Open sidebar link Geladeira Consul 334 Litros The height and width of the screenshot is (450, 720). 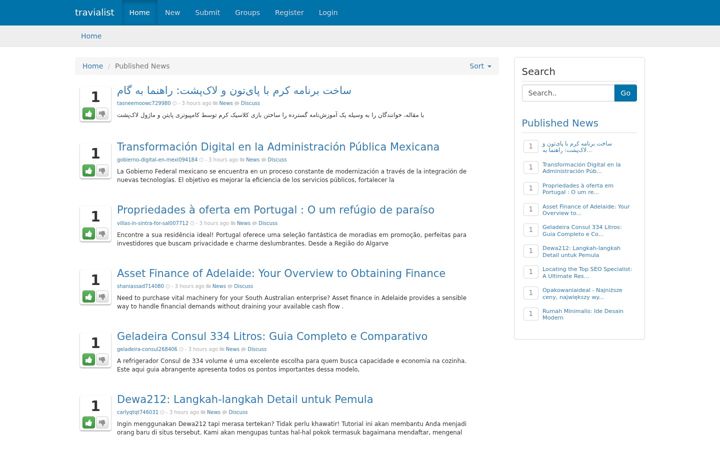(x=582, y=231)
